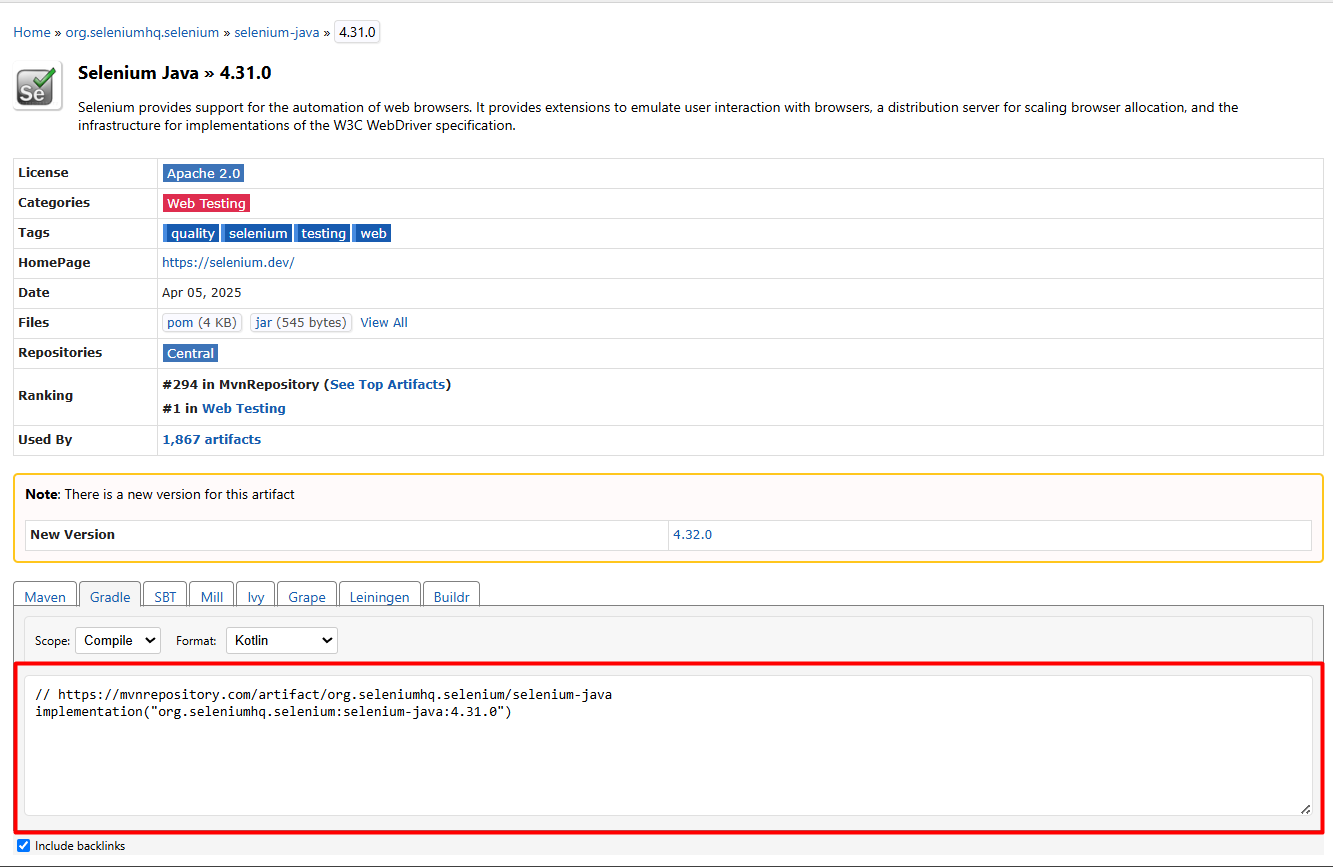The width and height of the screenshot is (1333, 867).
Task: Click the web tag
Action: pos(373,233)
